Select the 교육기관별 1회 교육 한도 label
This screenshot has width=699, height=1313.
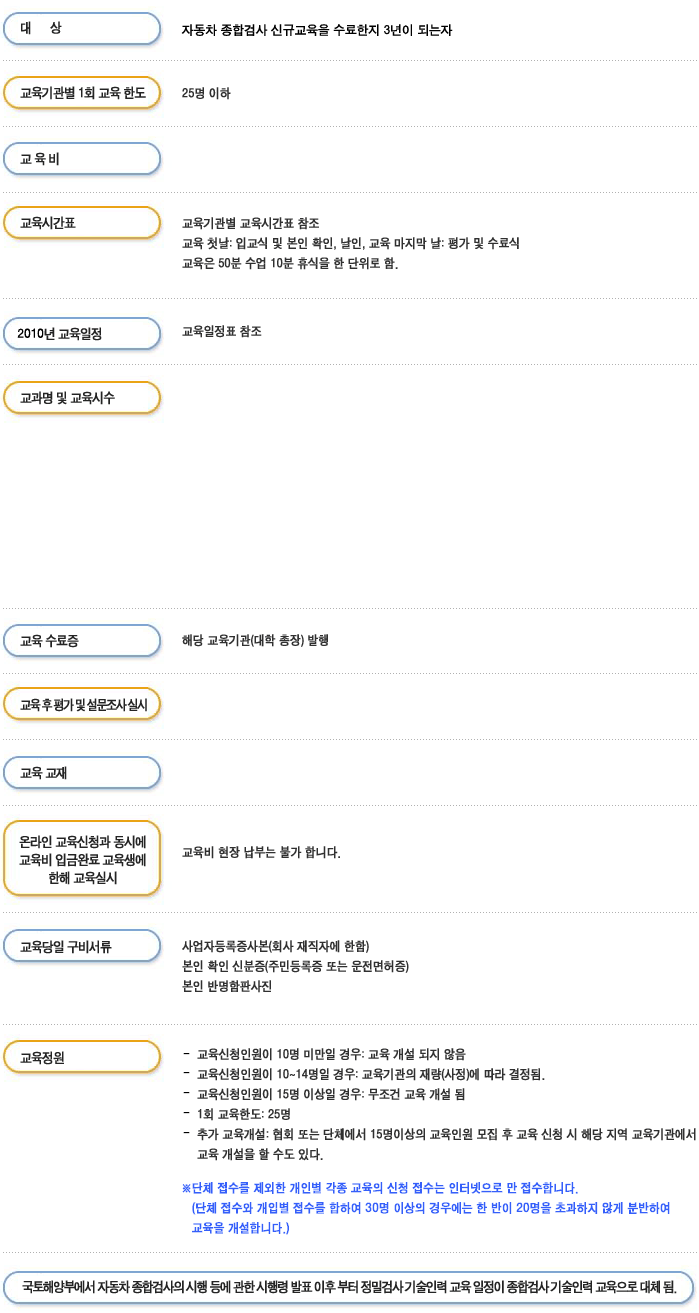click(x=82, y=93)
